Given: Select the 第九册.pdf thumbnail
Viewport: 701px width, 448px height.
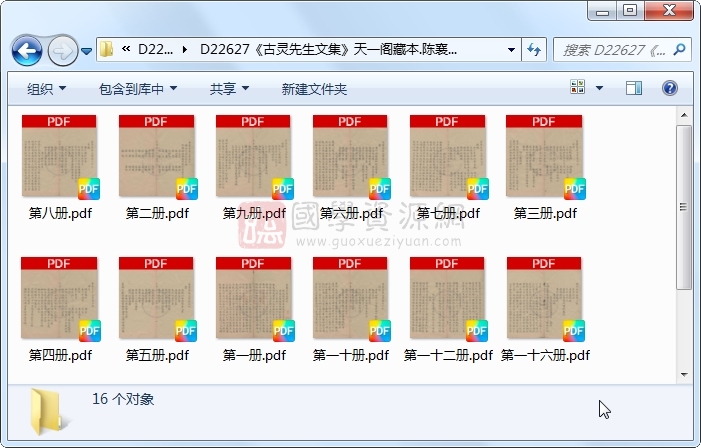Looking at the screenshot, I should pos(254,156).
